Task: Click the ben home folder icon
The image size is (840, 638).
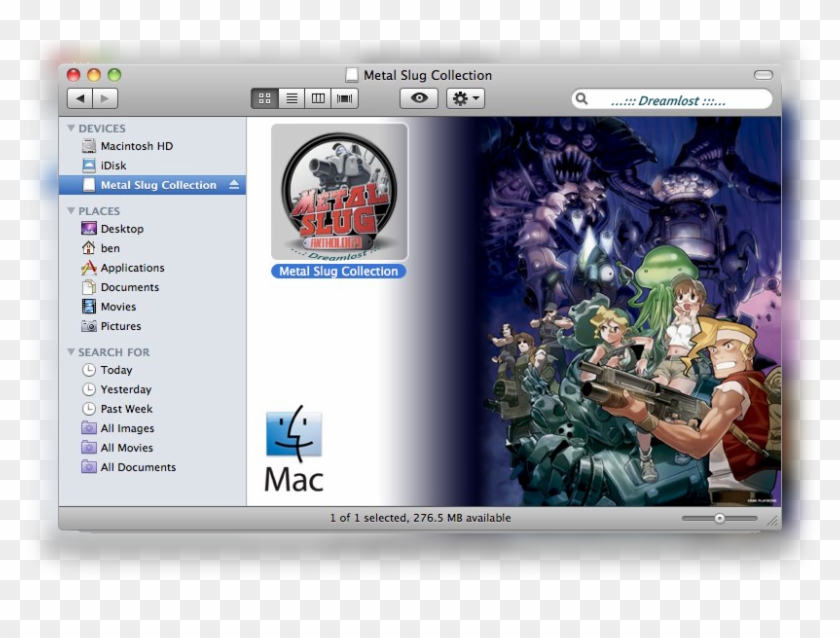Action: pyautogui.click(x=88, y=248)
